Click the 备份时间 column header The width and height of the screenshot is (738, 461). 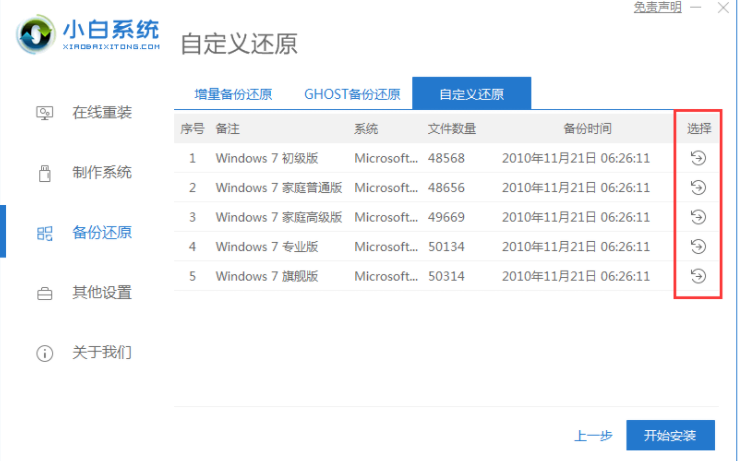click(587, 129)
